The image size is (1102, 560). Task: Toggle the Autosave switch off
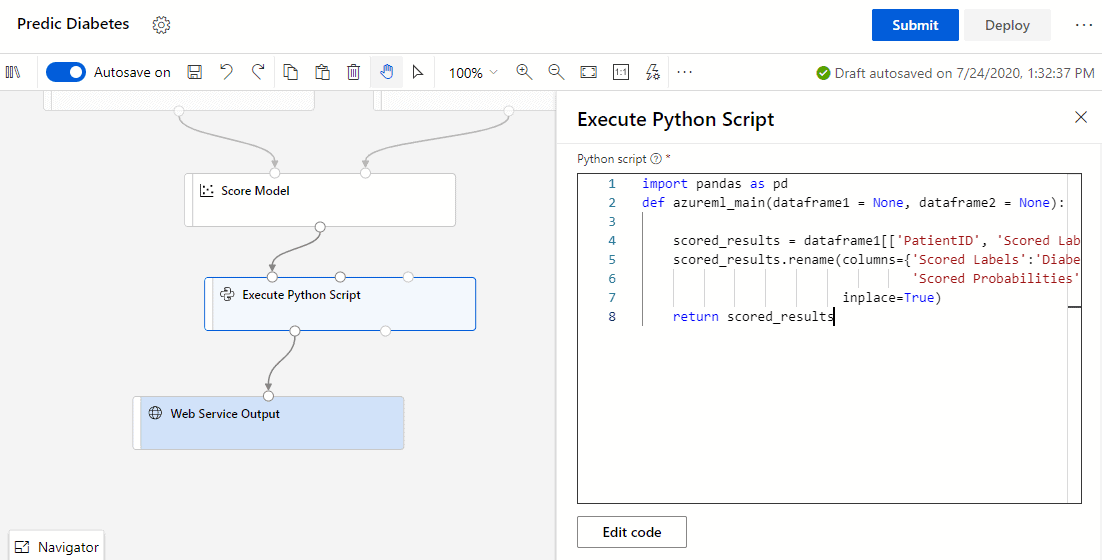coord(65,72)
